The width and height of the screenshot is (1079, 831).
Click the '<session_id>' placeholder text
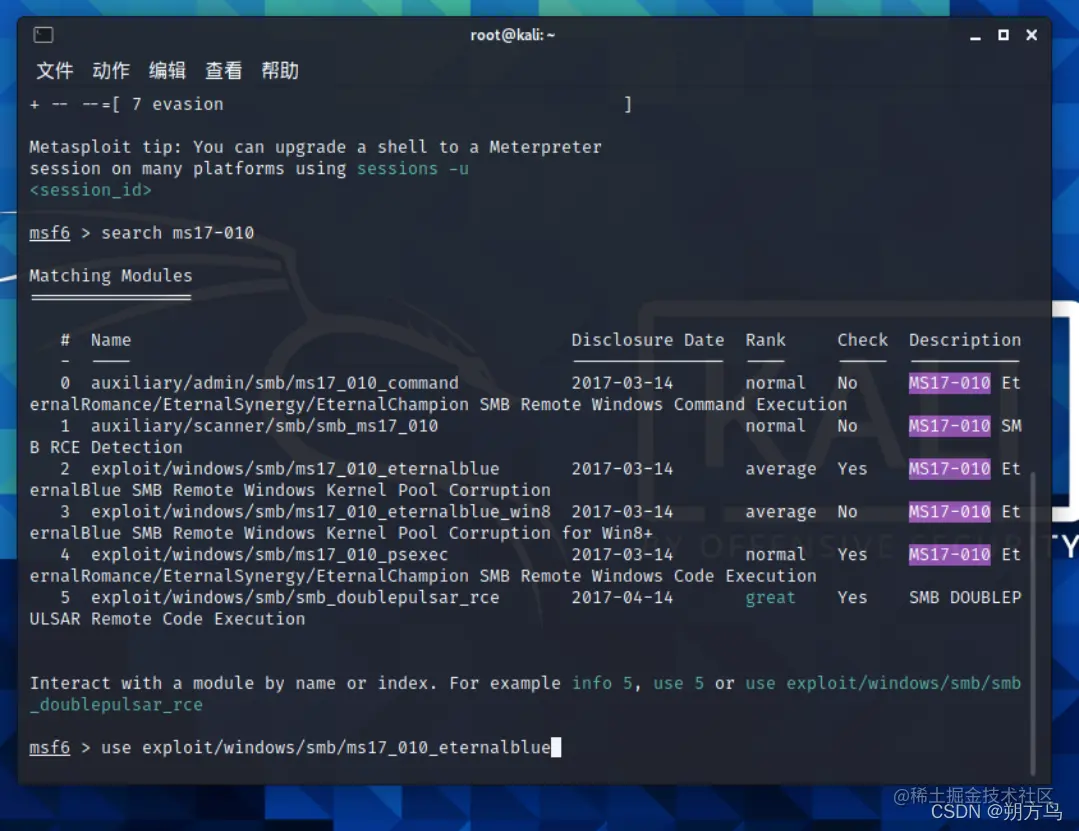tap(90, 190)
